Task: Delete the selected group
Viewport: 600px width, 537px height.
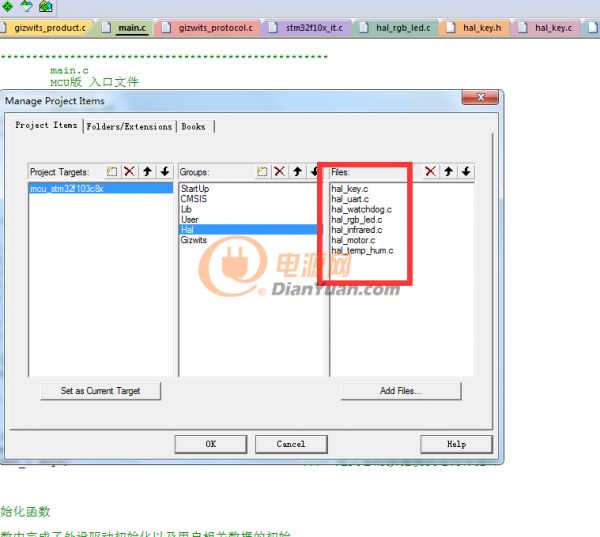Action: point(280,171)
